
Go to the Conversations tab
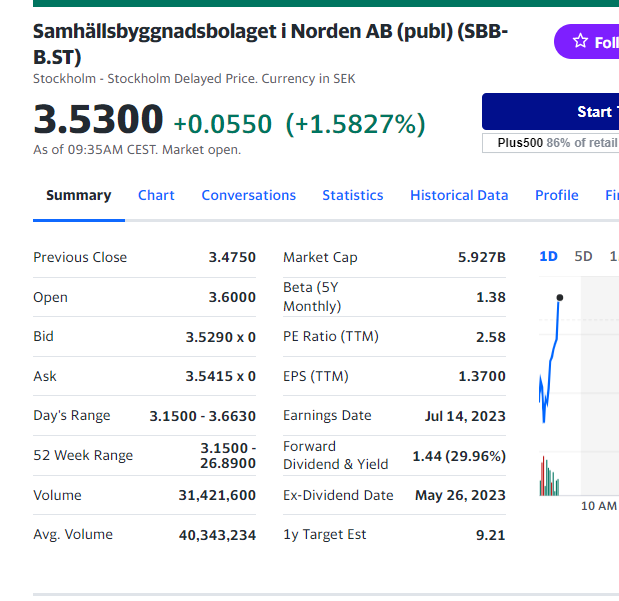pyautogui.click(x=248, y=195)
